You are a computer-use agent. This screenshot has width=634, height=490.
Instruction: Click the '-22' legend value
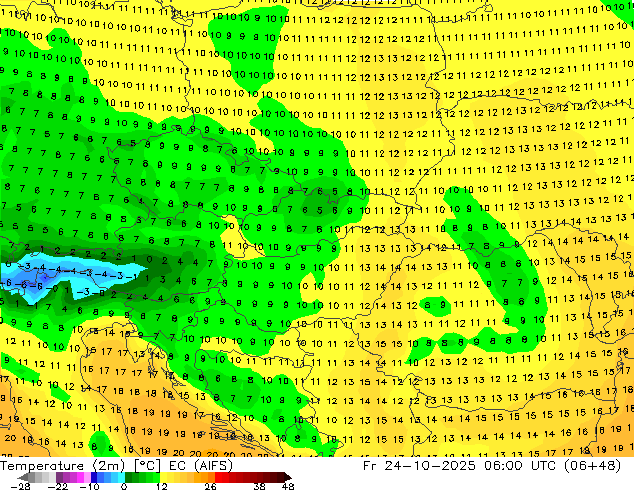[58, 486]
